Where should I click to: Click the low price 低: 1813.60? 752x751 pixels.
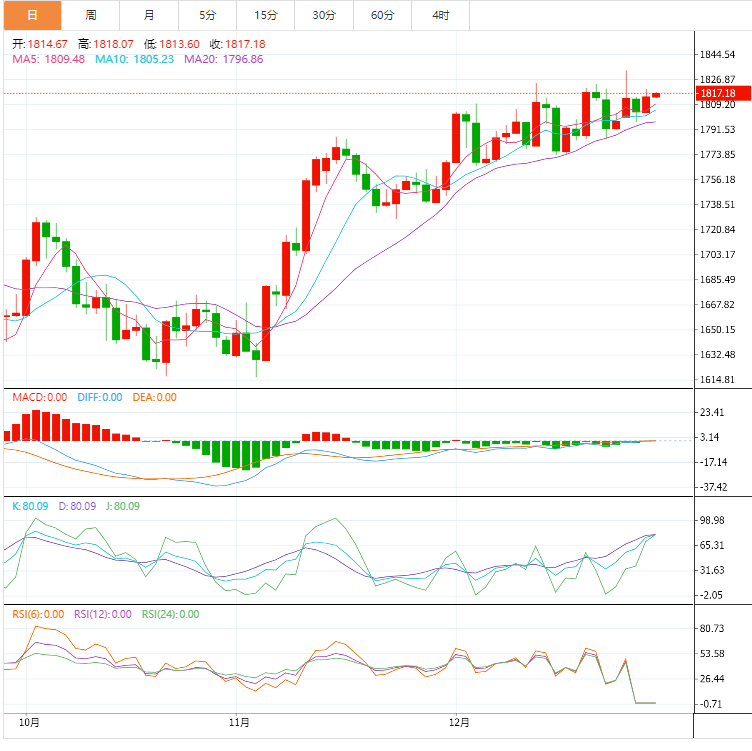(x=172, y=44)
